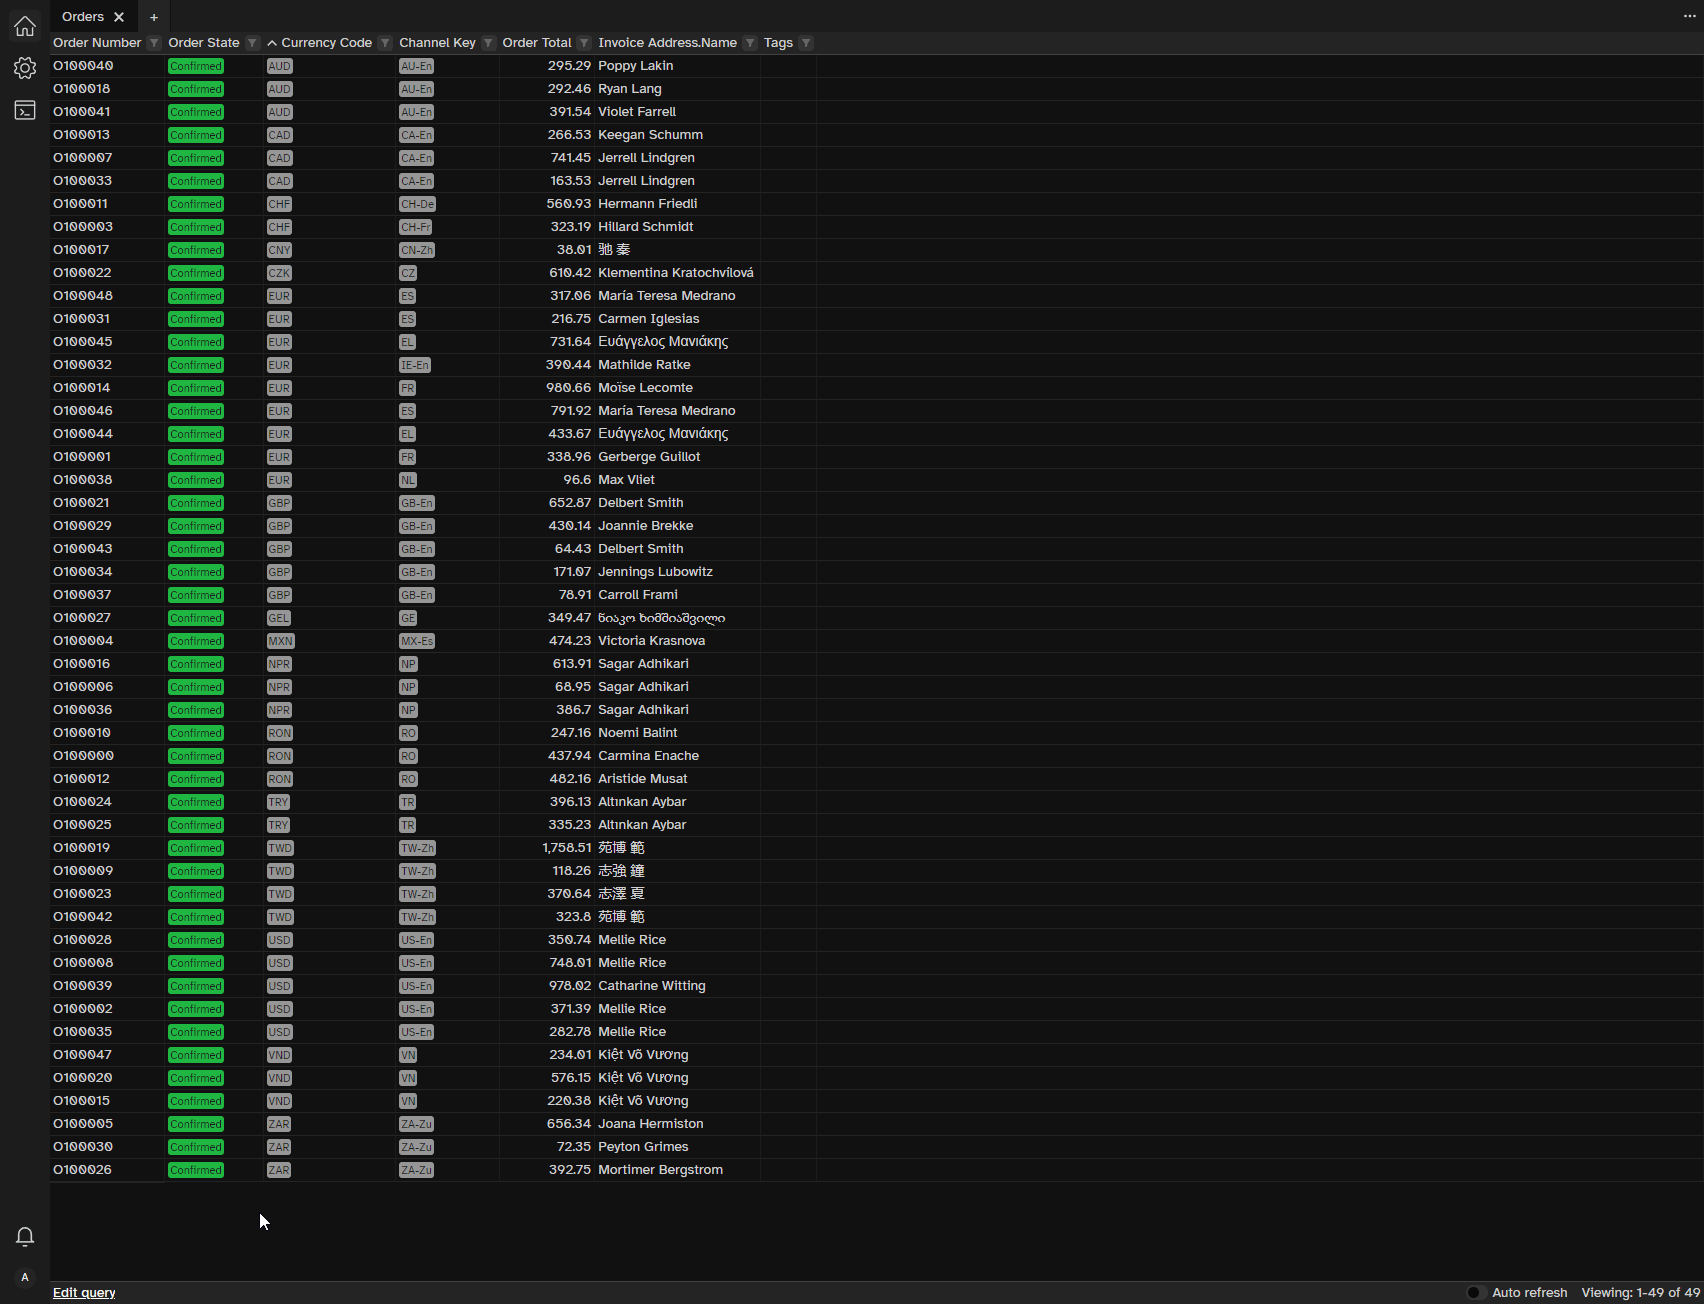Viewport: 1704px width, 1304px height.
Task: Open the filter for the Channel Key column
Action: coord(487,43)
